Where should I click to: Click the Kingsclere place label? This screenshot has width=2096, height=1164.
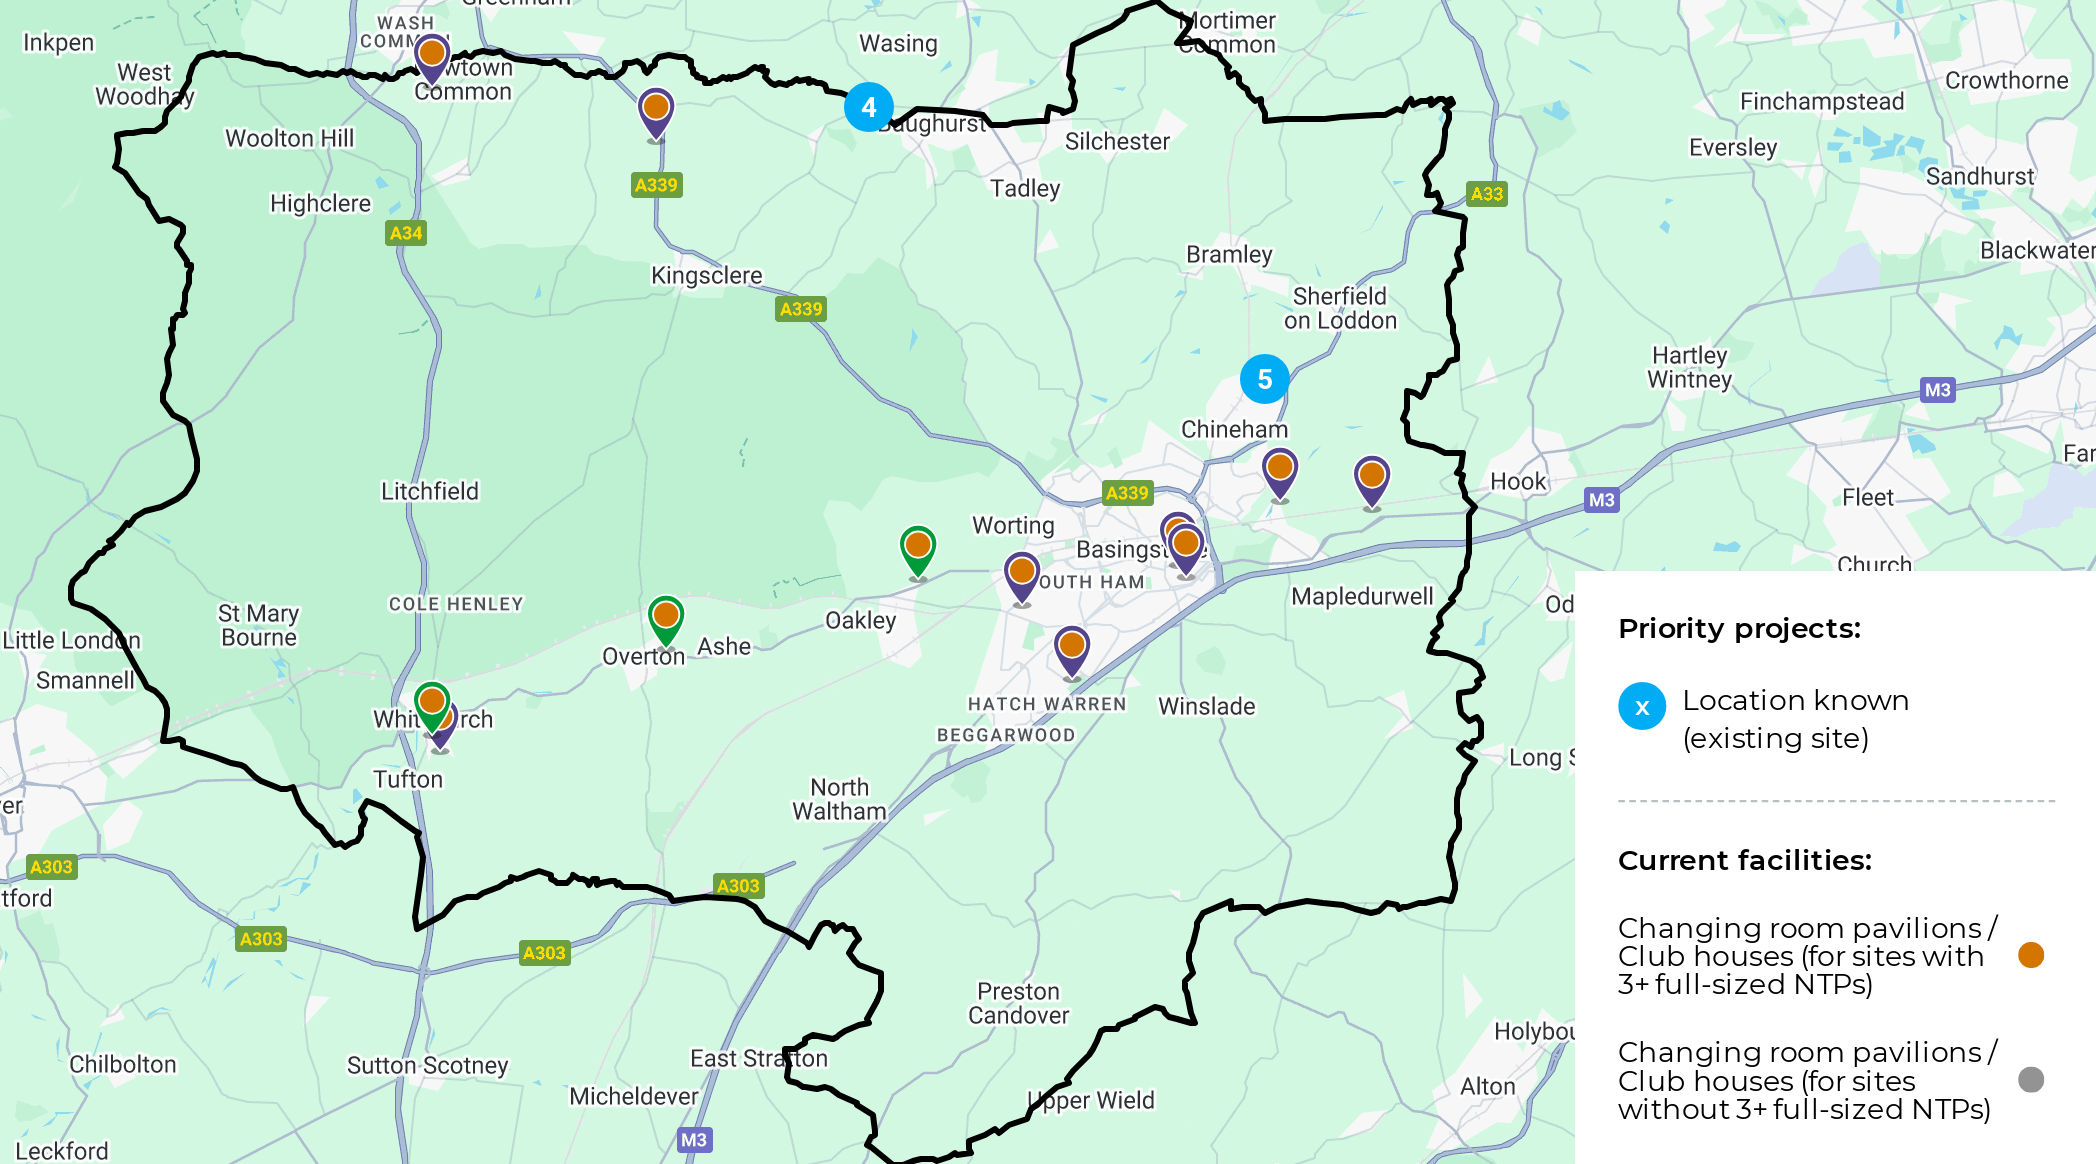tap(706, 275)
